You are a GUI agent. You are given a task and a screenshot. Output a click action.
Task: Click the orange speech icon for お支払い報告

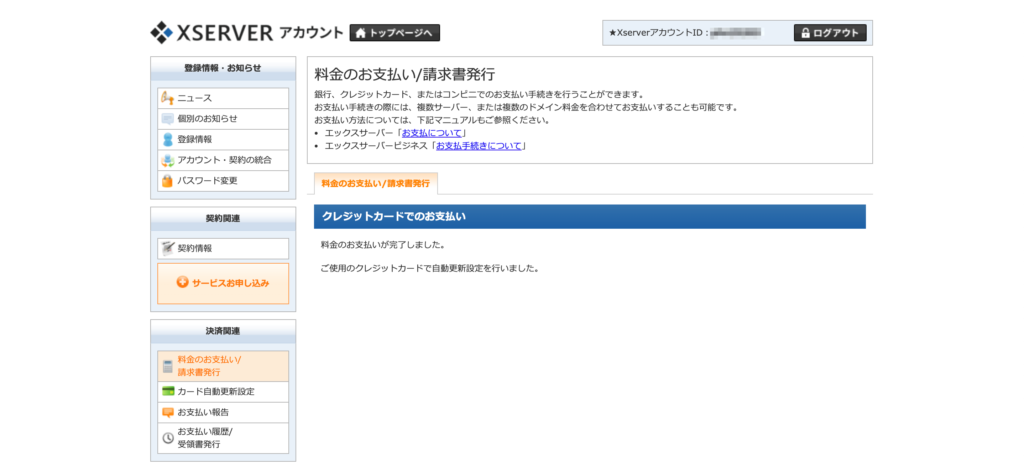tap(168, 412)
